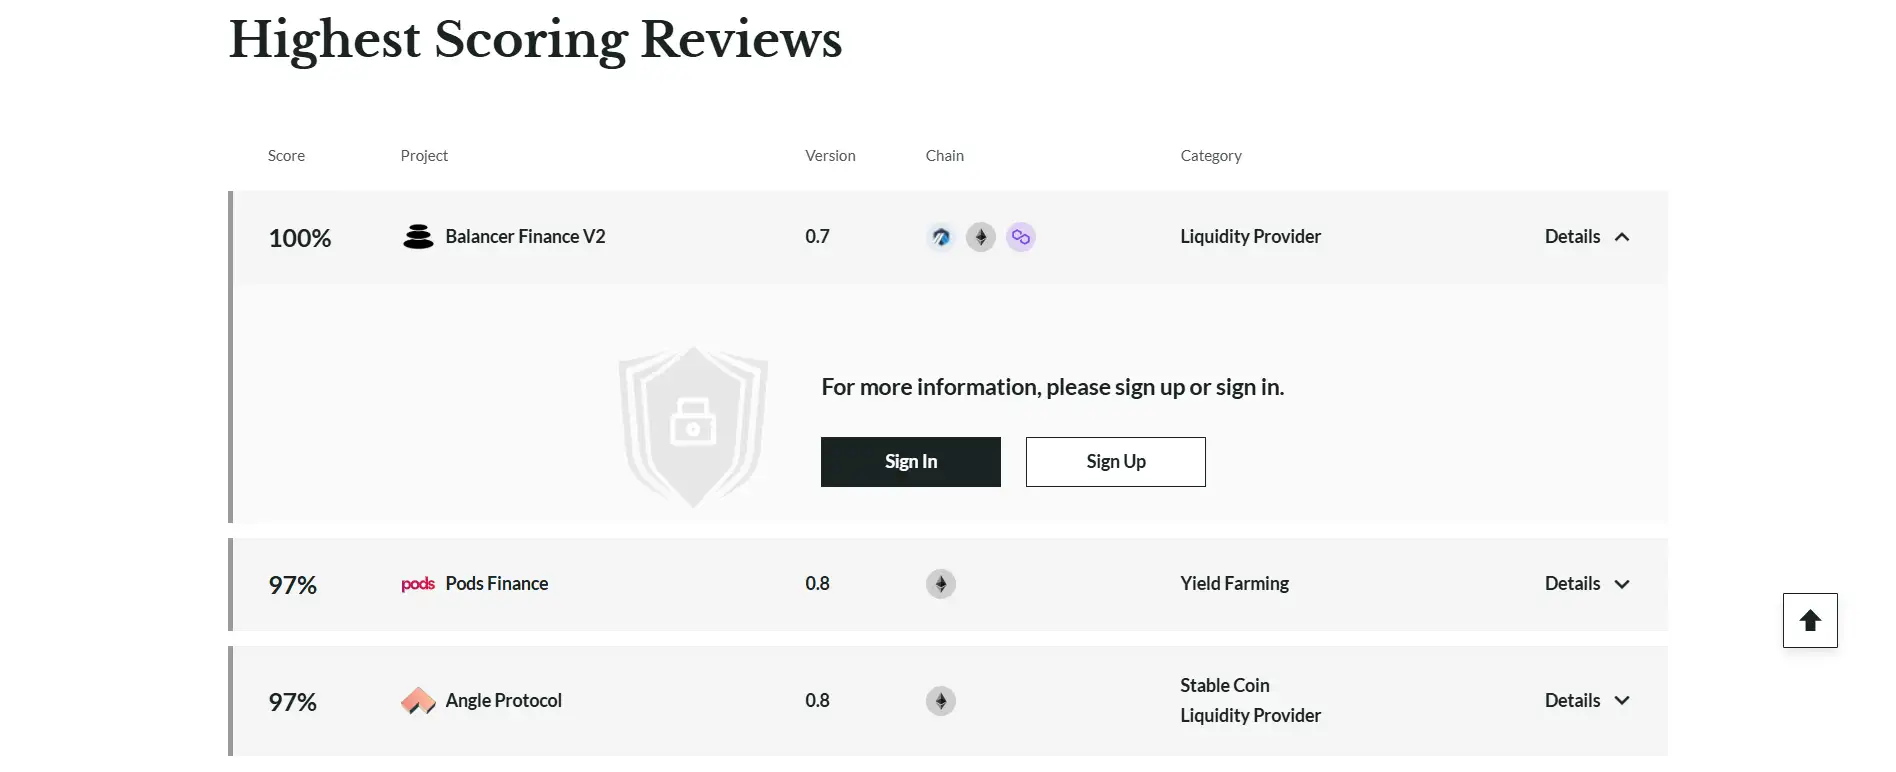Collapse the Balancer Finance V2 details
The image size is (1896, 772).
click(x=1587, y=237)
